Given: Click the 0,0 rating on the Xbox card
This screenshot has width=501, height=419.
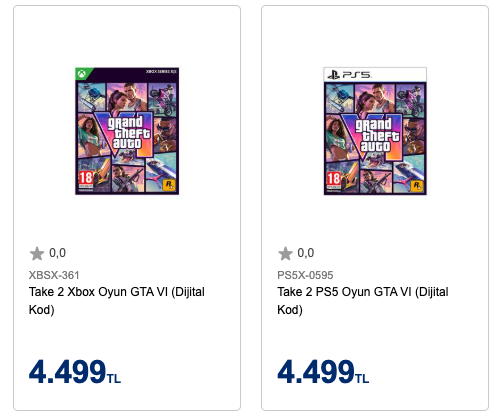Looking at the screenshot, I should [x=57, y=253].
